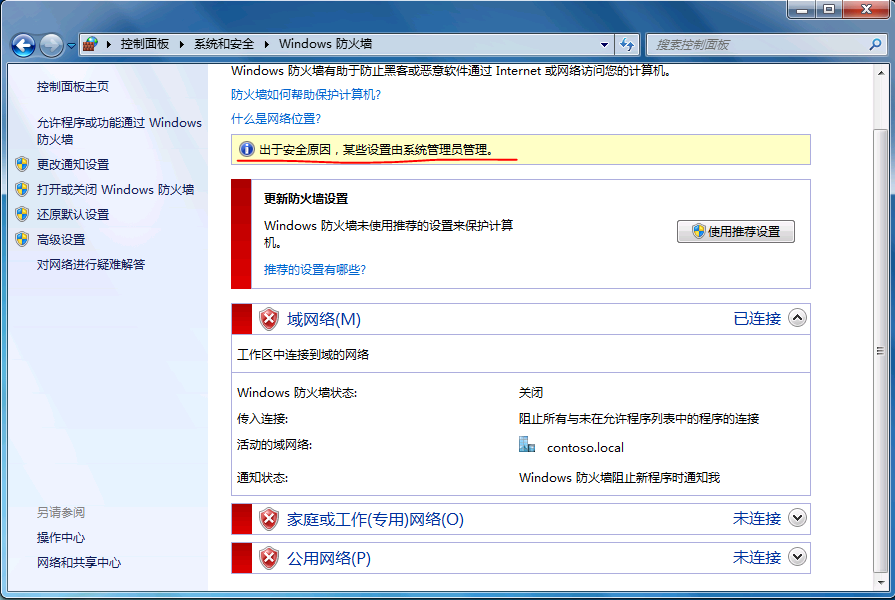Click the scrollbar down arrow
895x600 pixels.
click(x=881, y=583)
